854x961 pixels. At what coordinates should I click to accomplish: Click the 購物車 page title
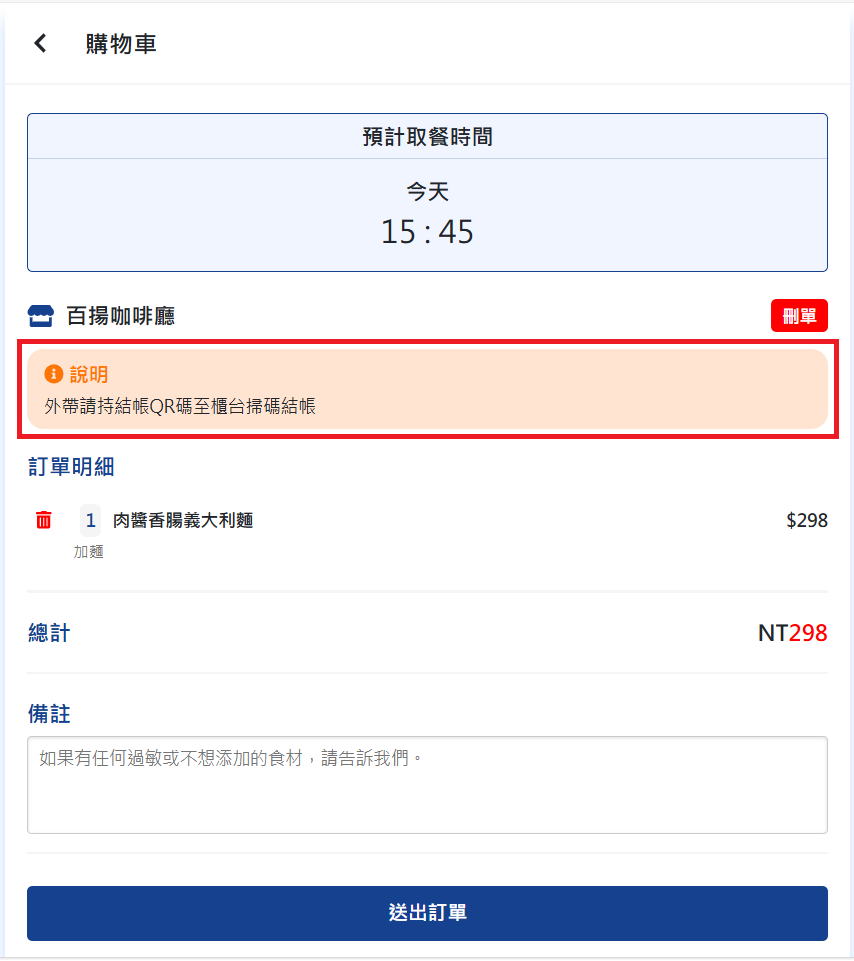click(121, 44)
